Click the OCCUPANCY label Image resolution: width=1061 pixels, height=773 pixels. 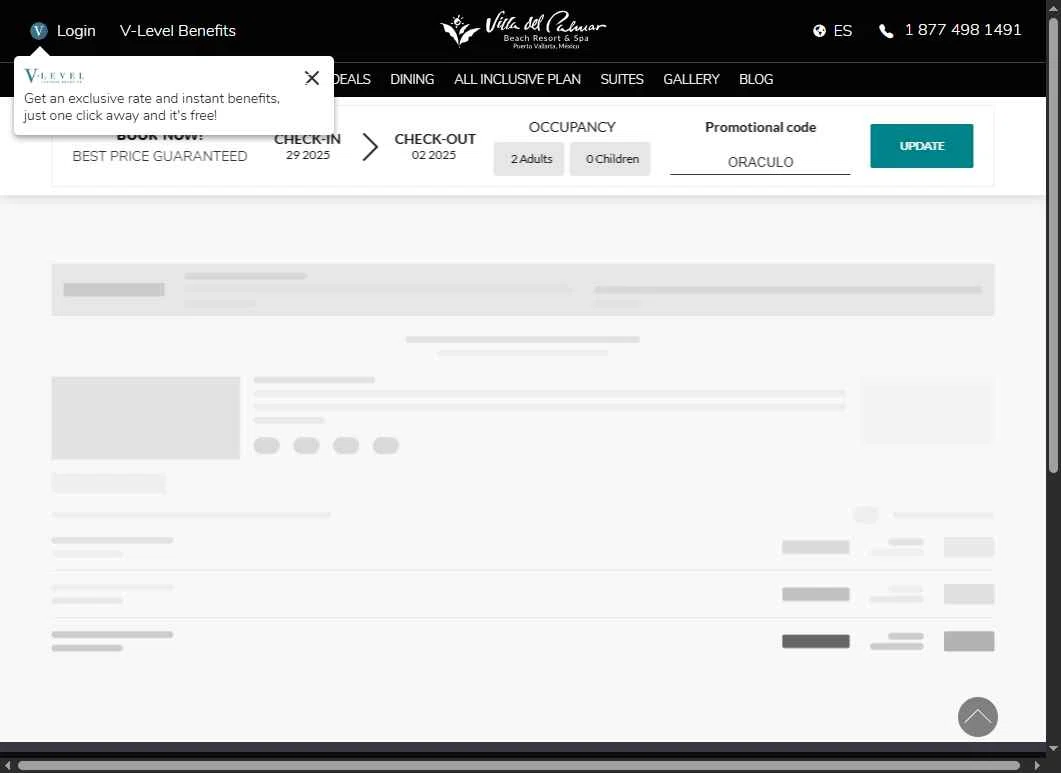(572, 127)
